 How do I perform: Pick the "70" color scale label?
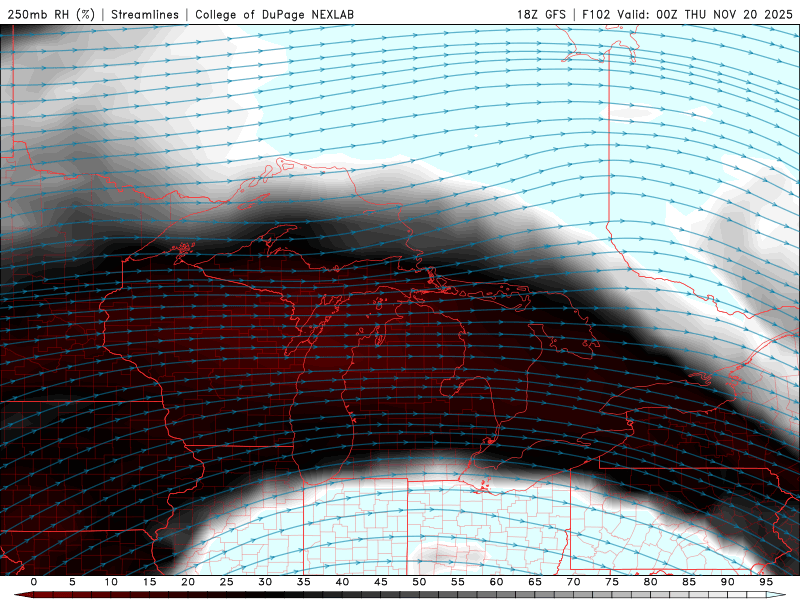(x=573, y=582)
